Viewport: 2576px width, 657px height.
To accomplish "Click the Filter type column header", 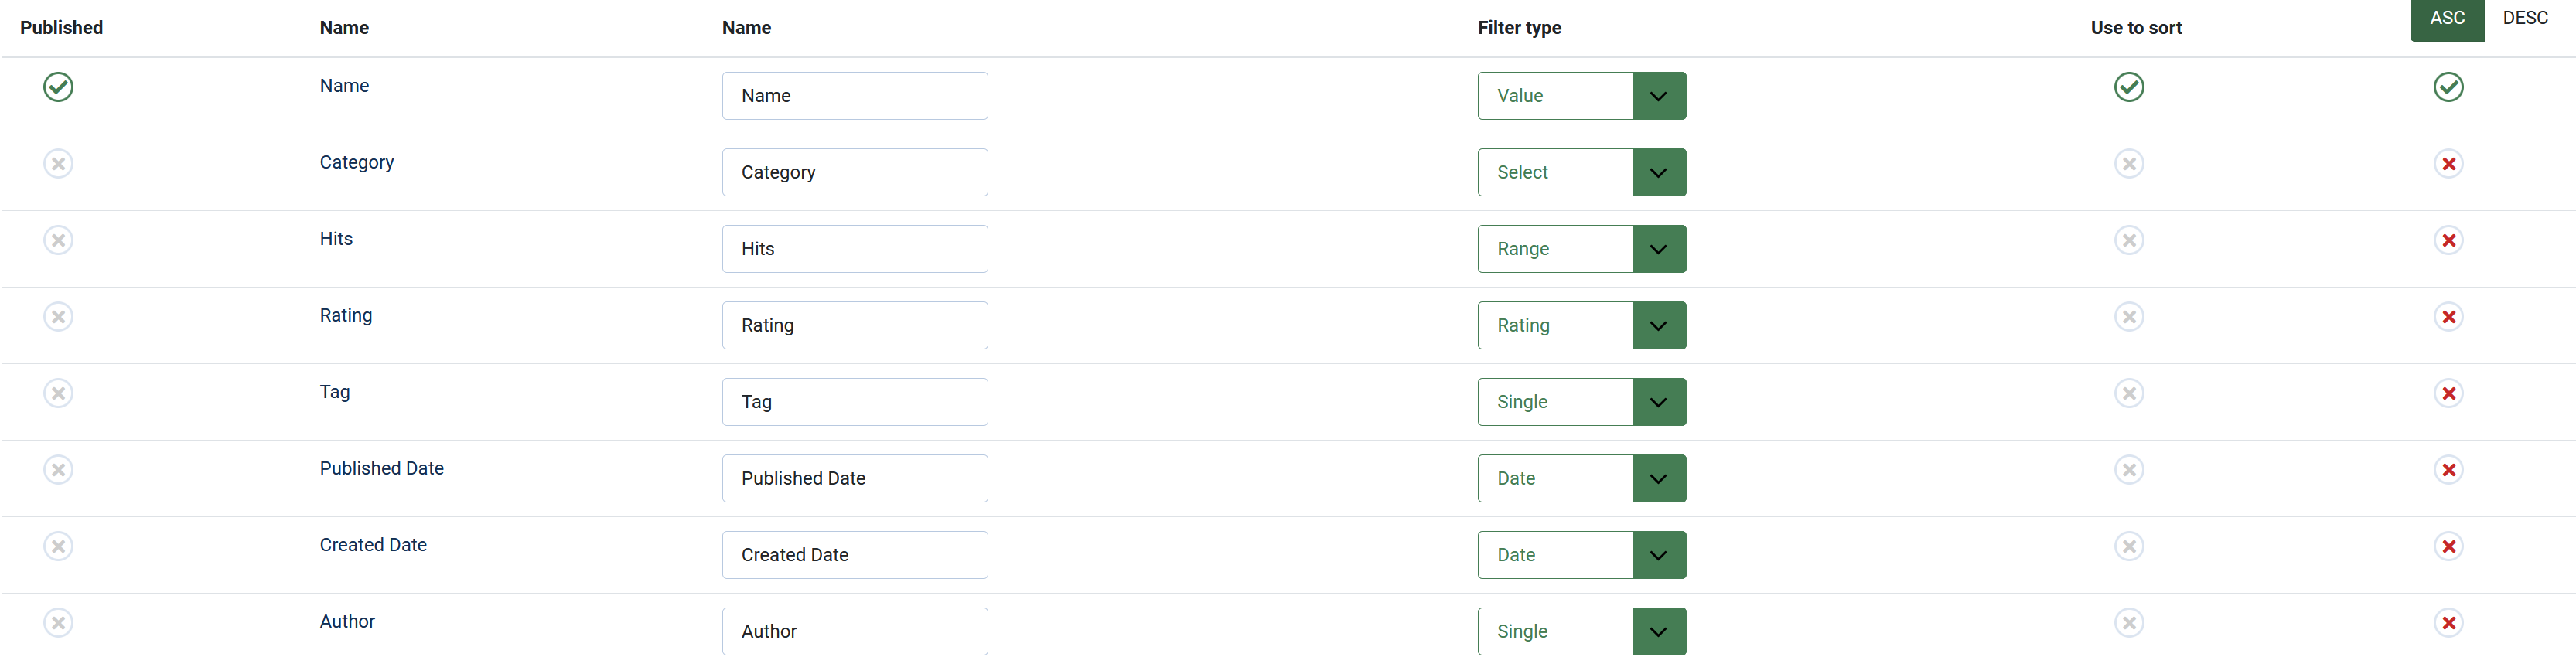I will click(1519, 28).
